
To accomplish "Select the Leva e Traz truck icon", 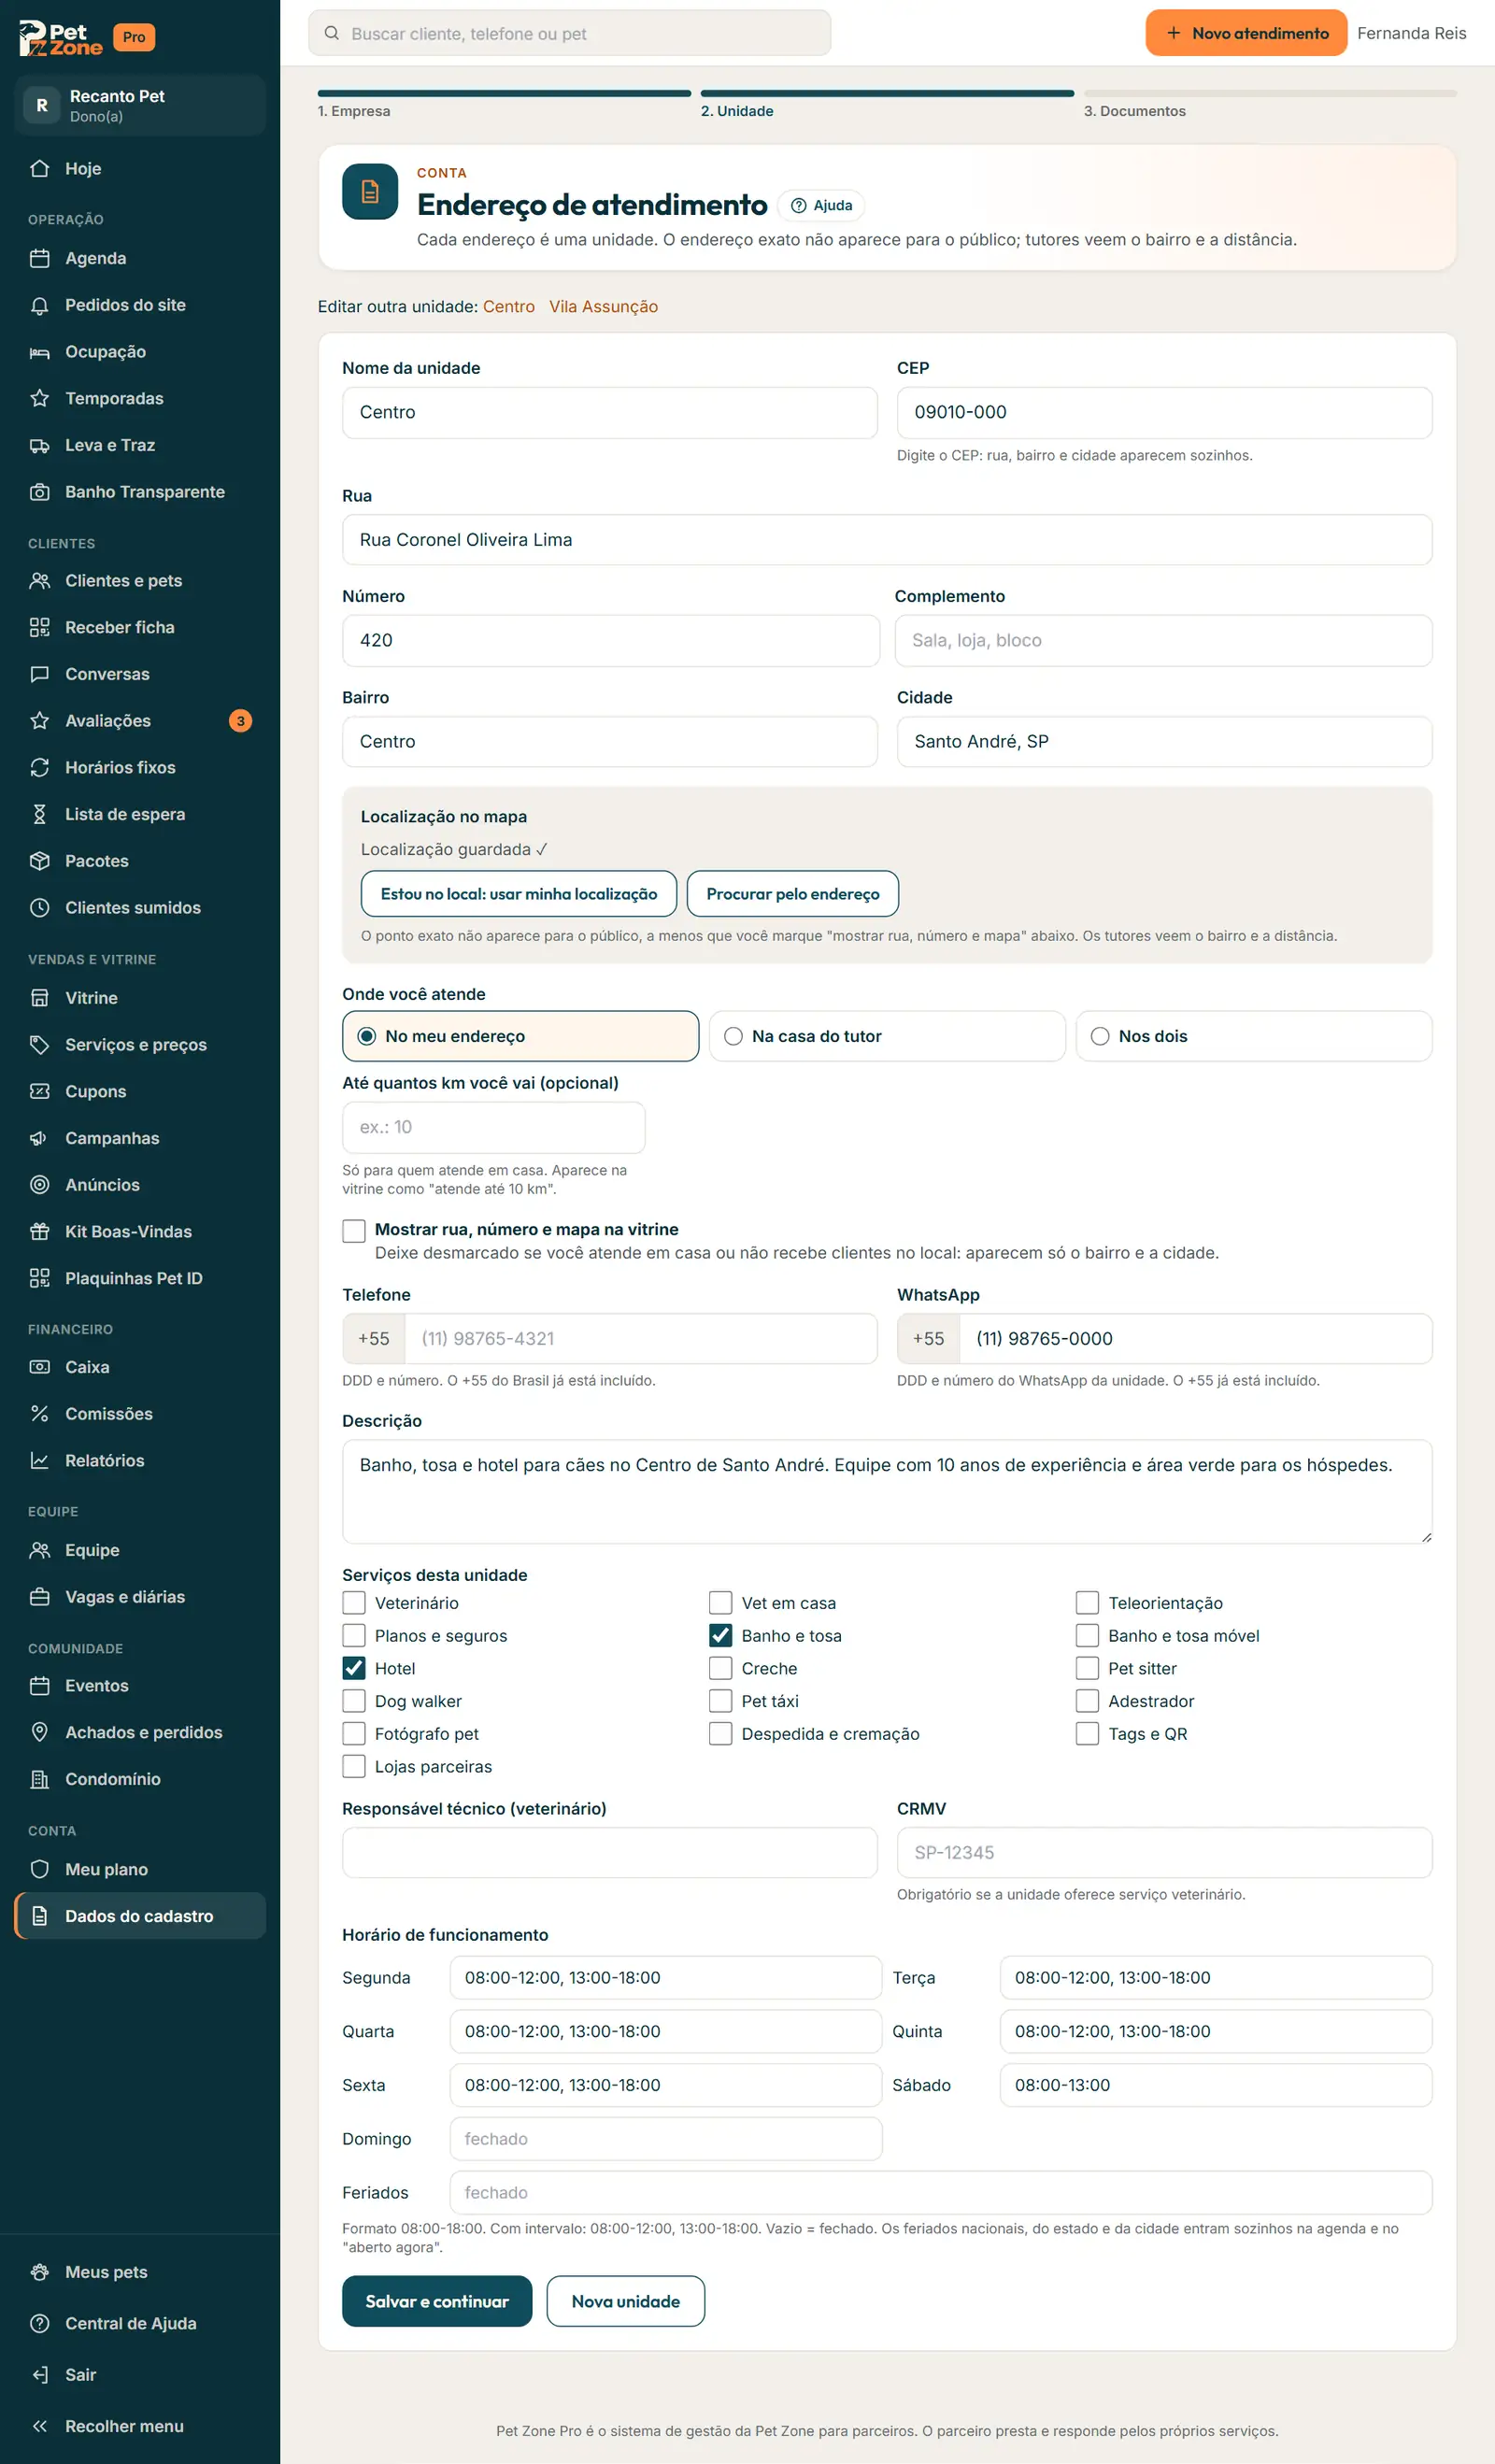I will [x=40, y=445].
